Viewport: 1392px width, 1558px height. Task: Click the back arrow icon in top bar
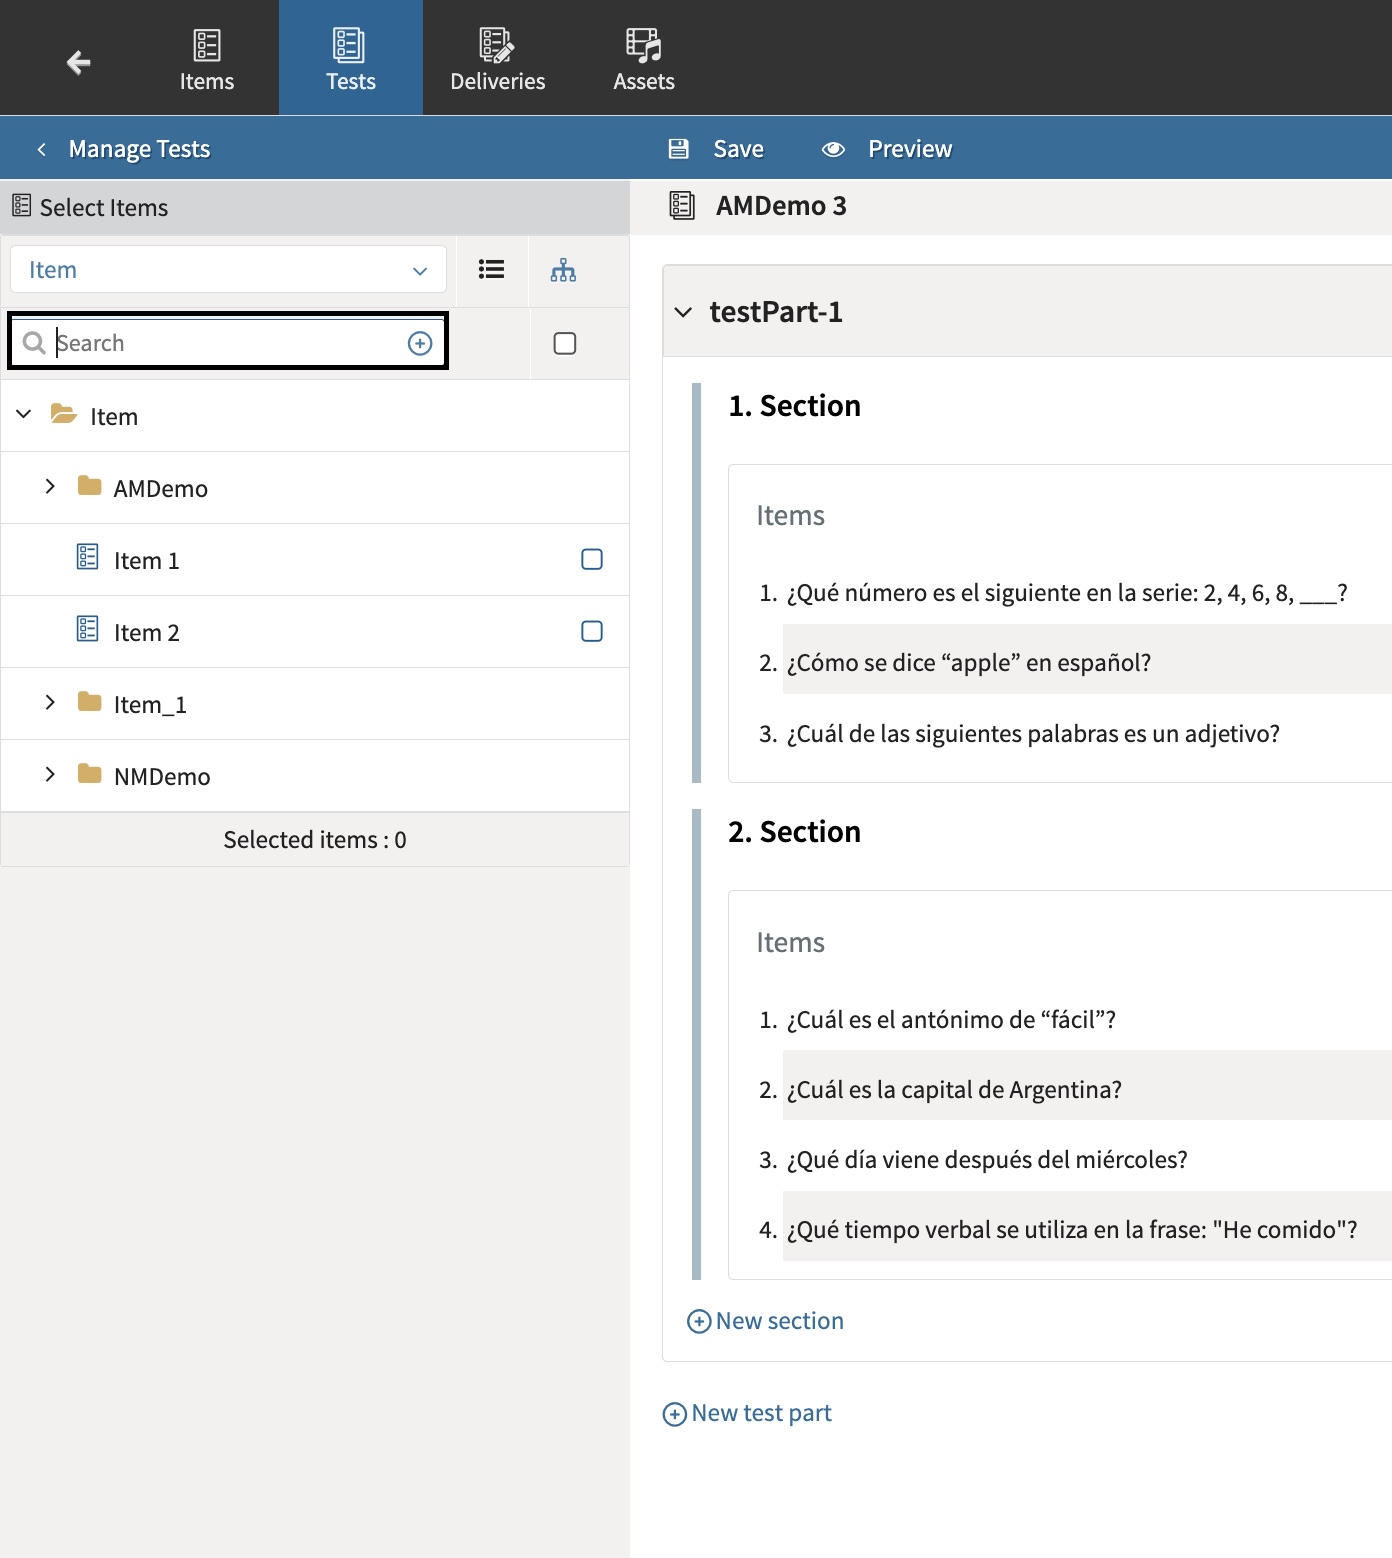coord(78,63)
